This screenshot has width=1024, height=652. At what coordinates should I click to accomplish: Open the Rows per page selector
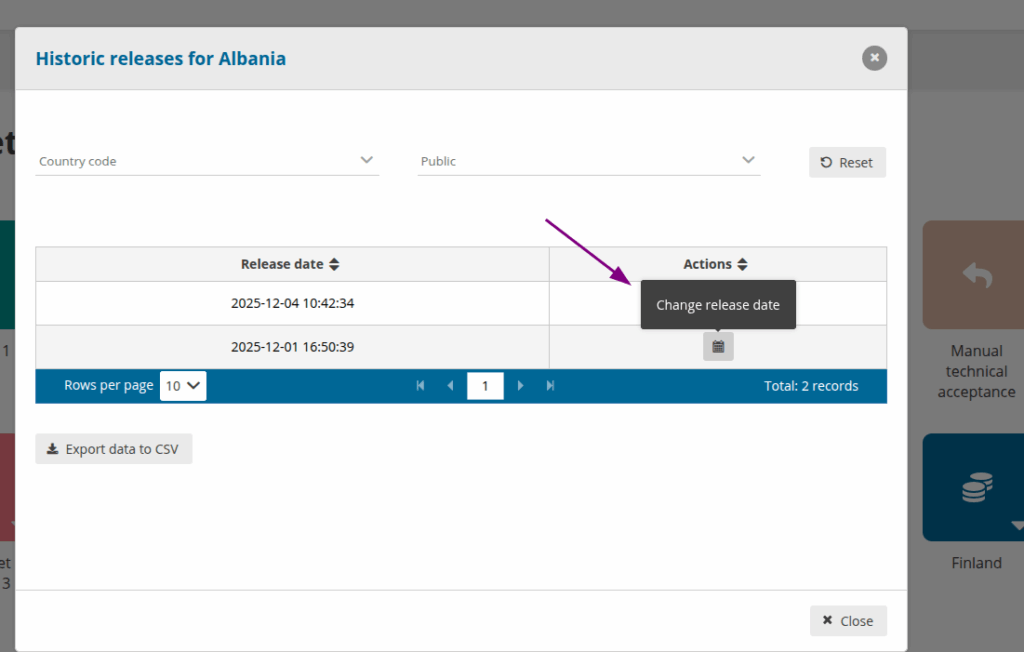183,386
